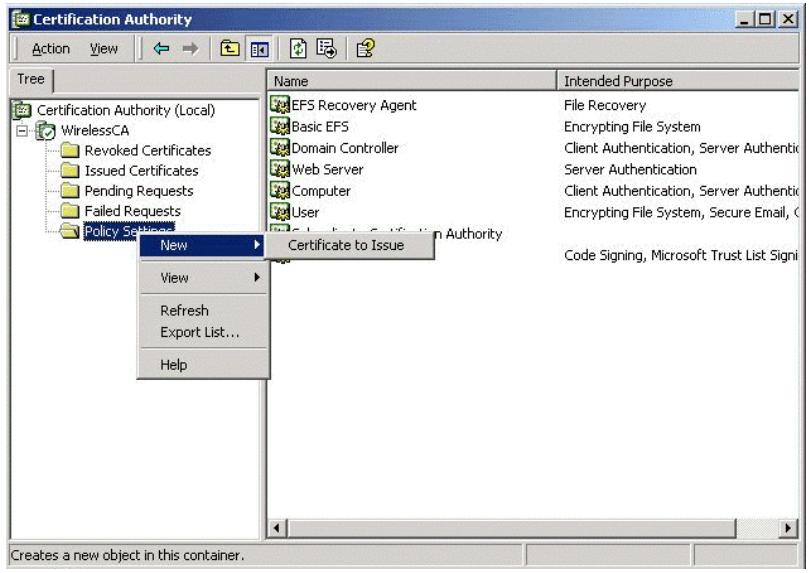Click the horizontal scrollbar right arrow
The height and width of the screenshot is (573, 809).
(787, 528)
